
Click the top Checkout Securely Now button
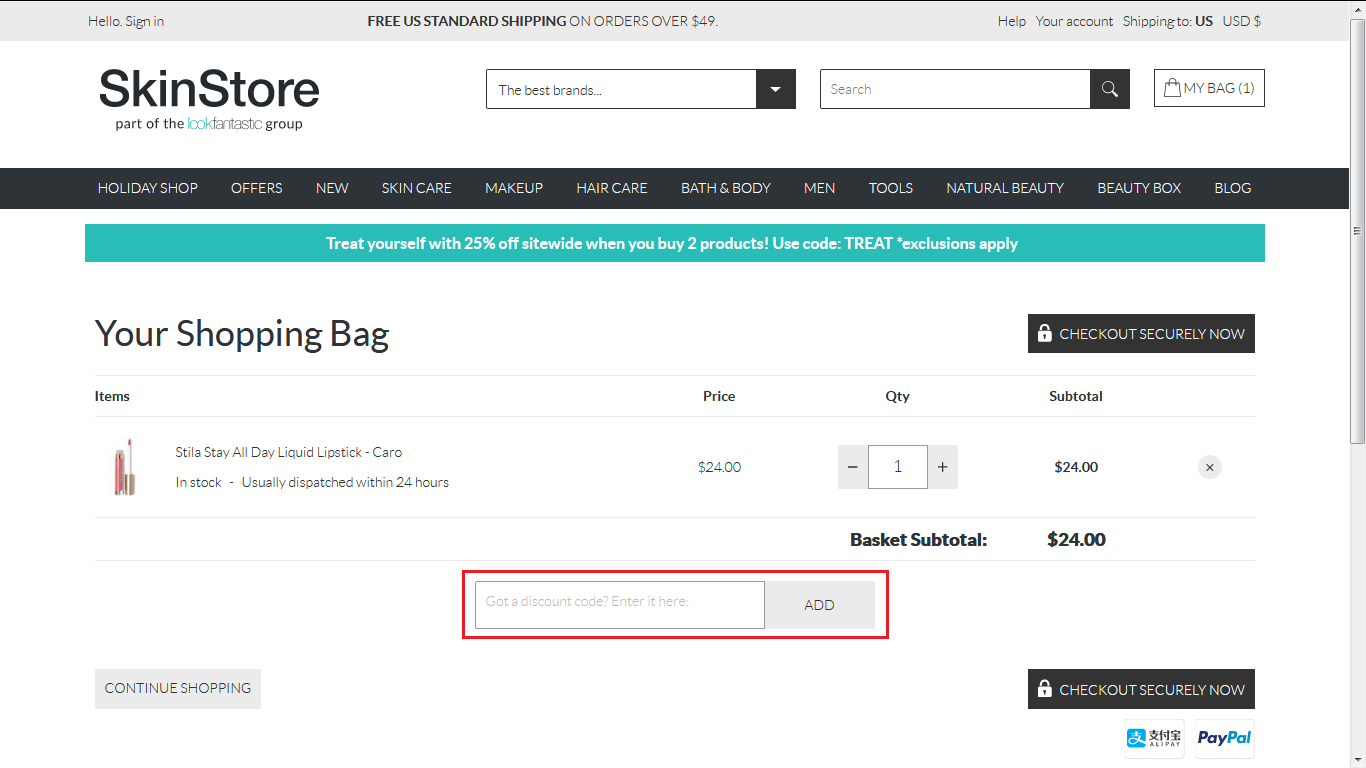[1141, 334]
